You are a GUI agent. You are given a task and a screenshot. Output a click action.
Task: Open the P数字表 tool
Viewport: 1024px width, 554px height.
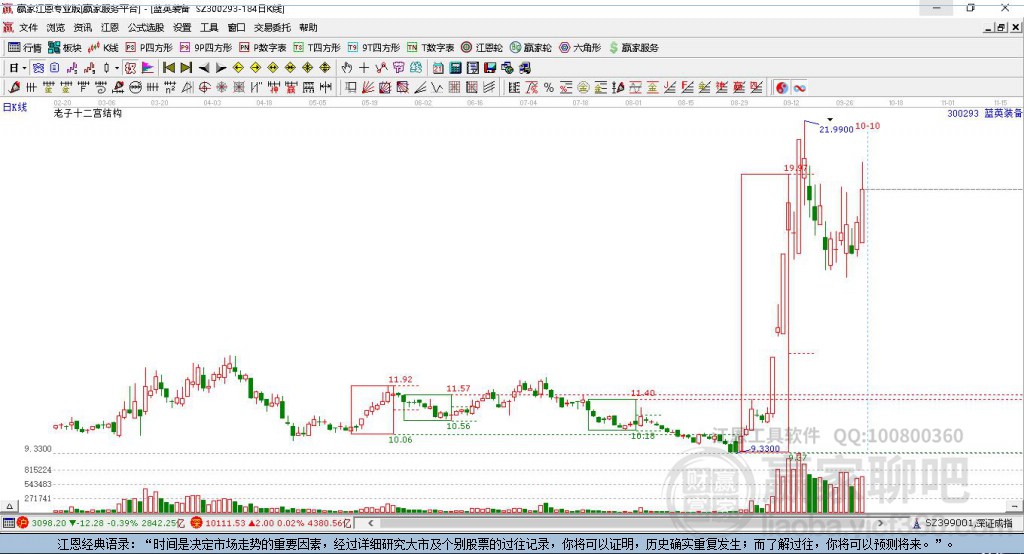click(x=263, y=48)
